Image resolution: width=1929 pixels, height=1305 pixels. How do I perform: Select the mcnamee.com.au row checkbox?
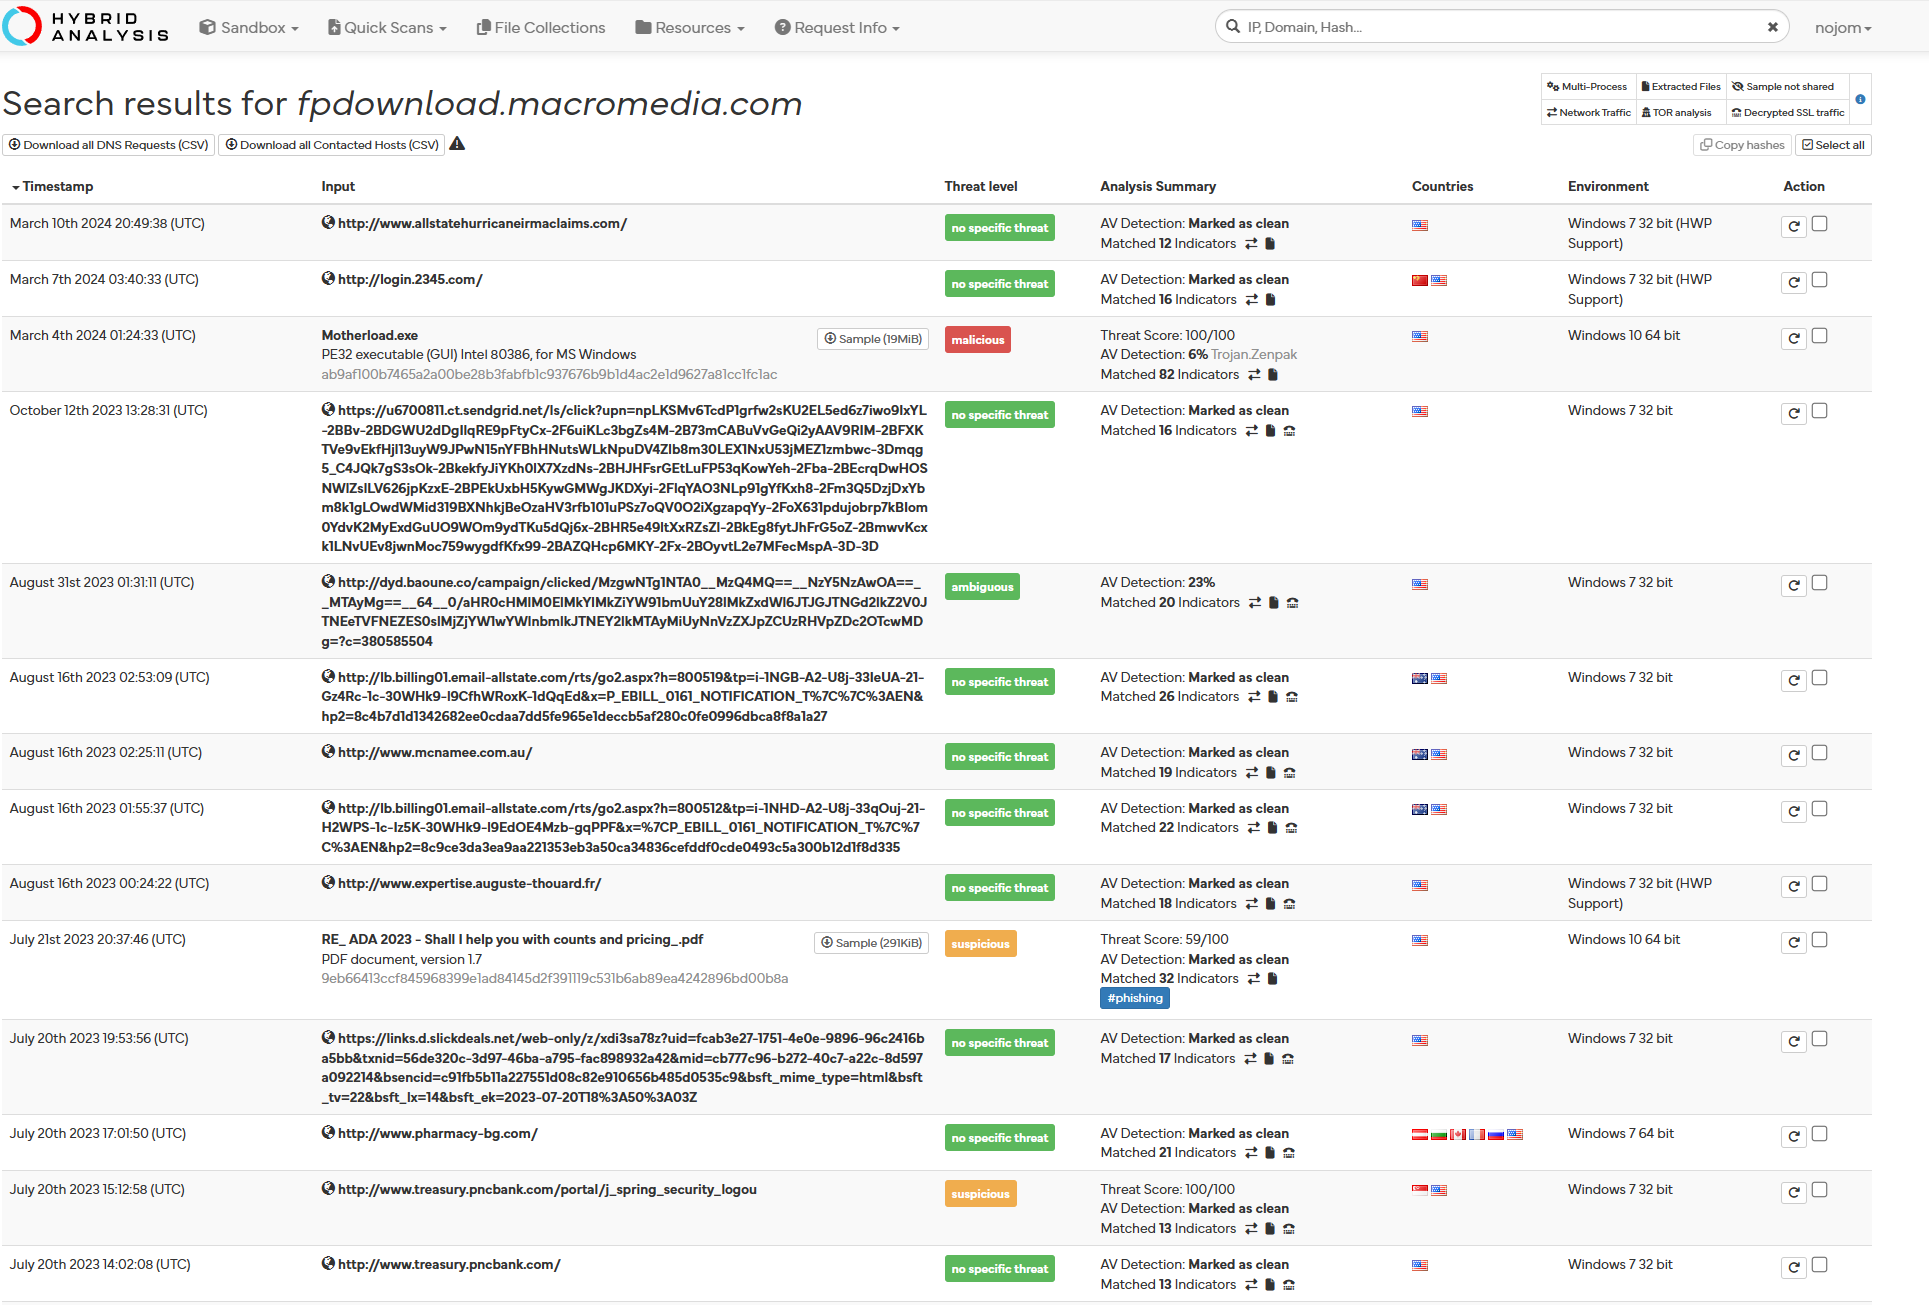(x=1820, y=753)
